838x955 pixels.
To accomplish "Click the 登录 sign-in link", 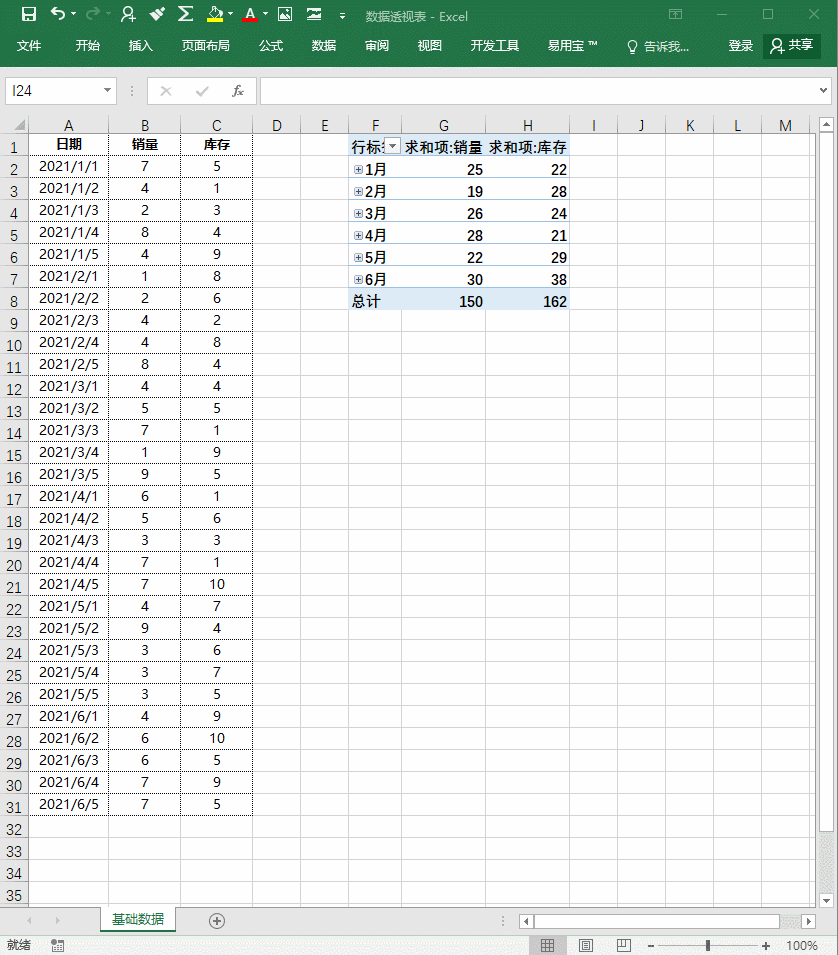I will click(x=741, y=46).
